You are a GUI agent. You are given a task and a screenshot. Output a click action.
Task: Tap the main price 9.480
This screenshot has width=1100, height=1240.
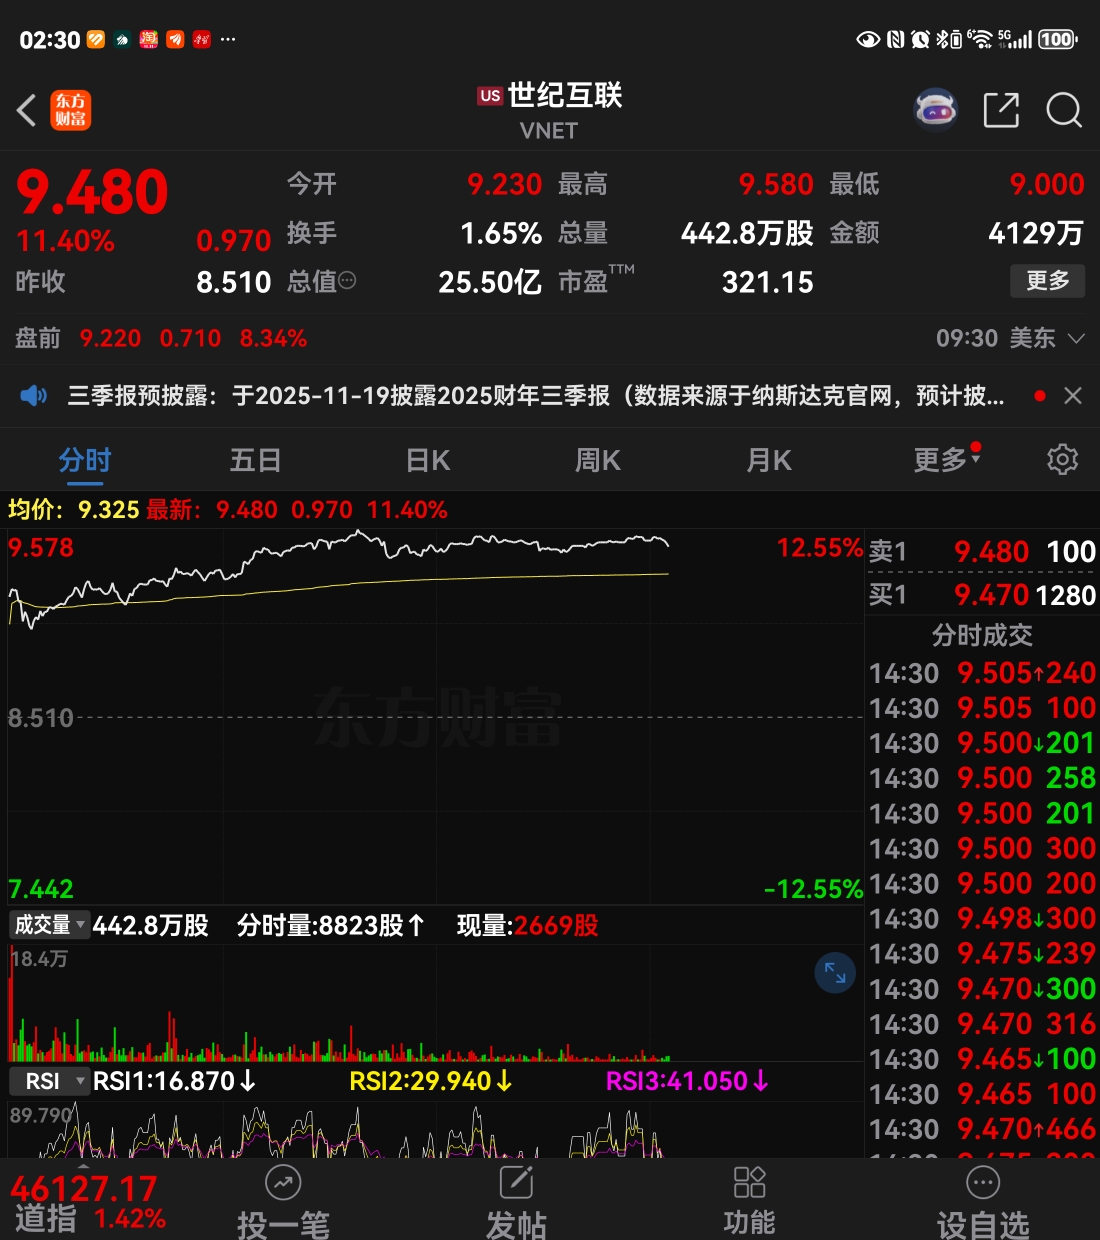pos(92,193)
